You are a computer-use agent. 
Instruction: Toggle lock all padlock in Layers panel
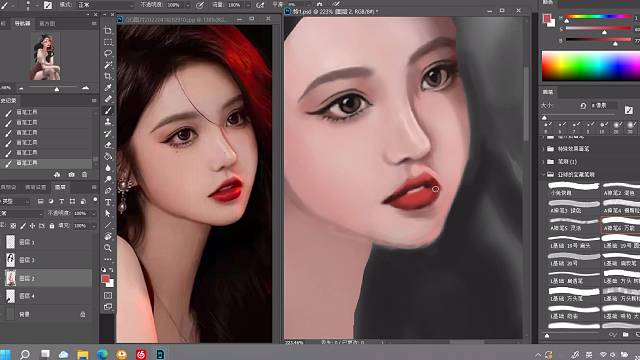point(51,225)
